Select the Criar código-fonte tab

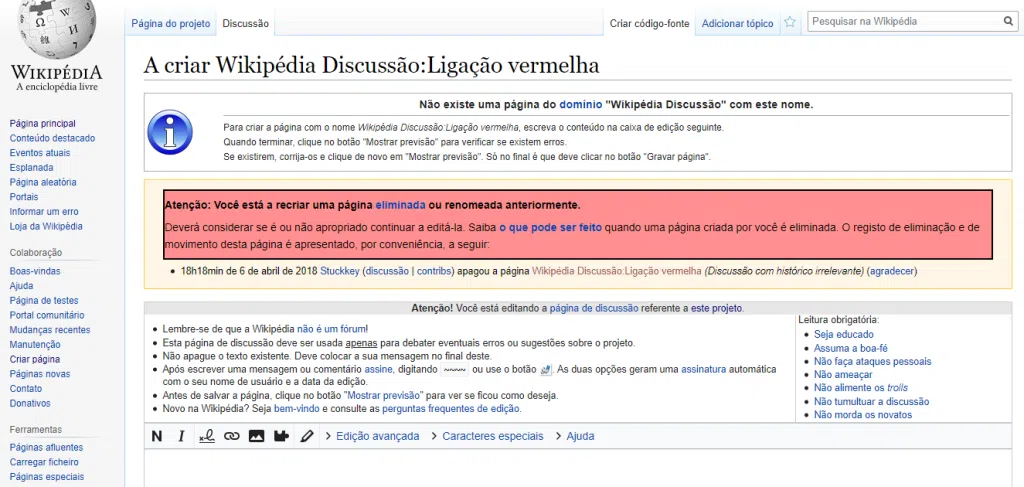pyautogui.click(x=649, y=24)
